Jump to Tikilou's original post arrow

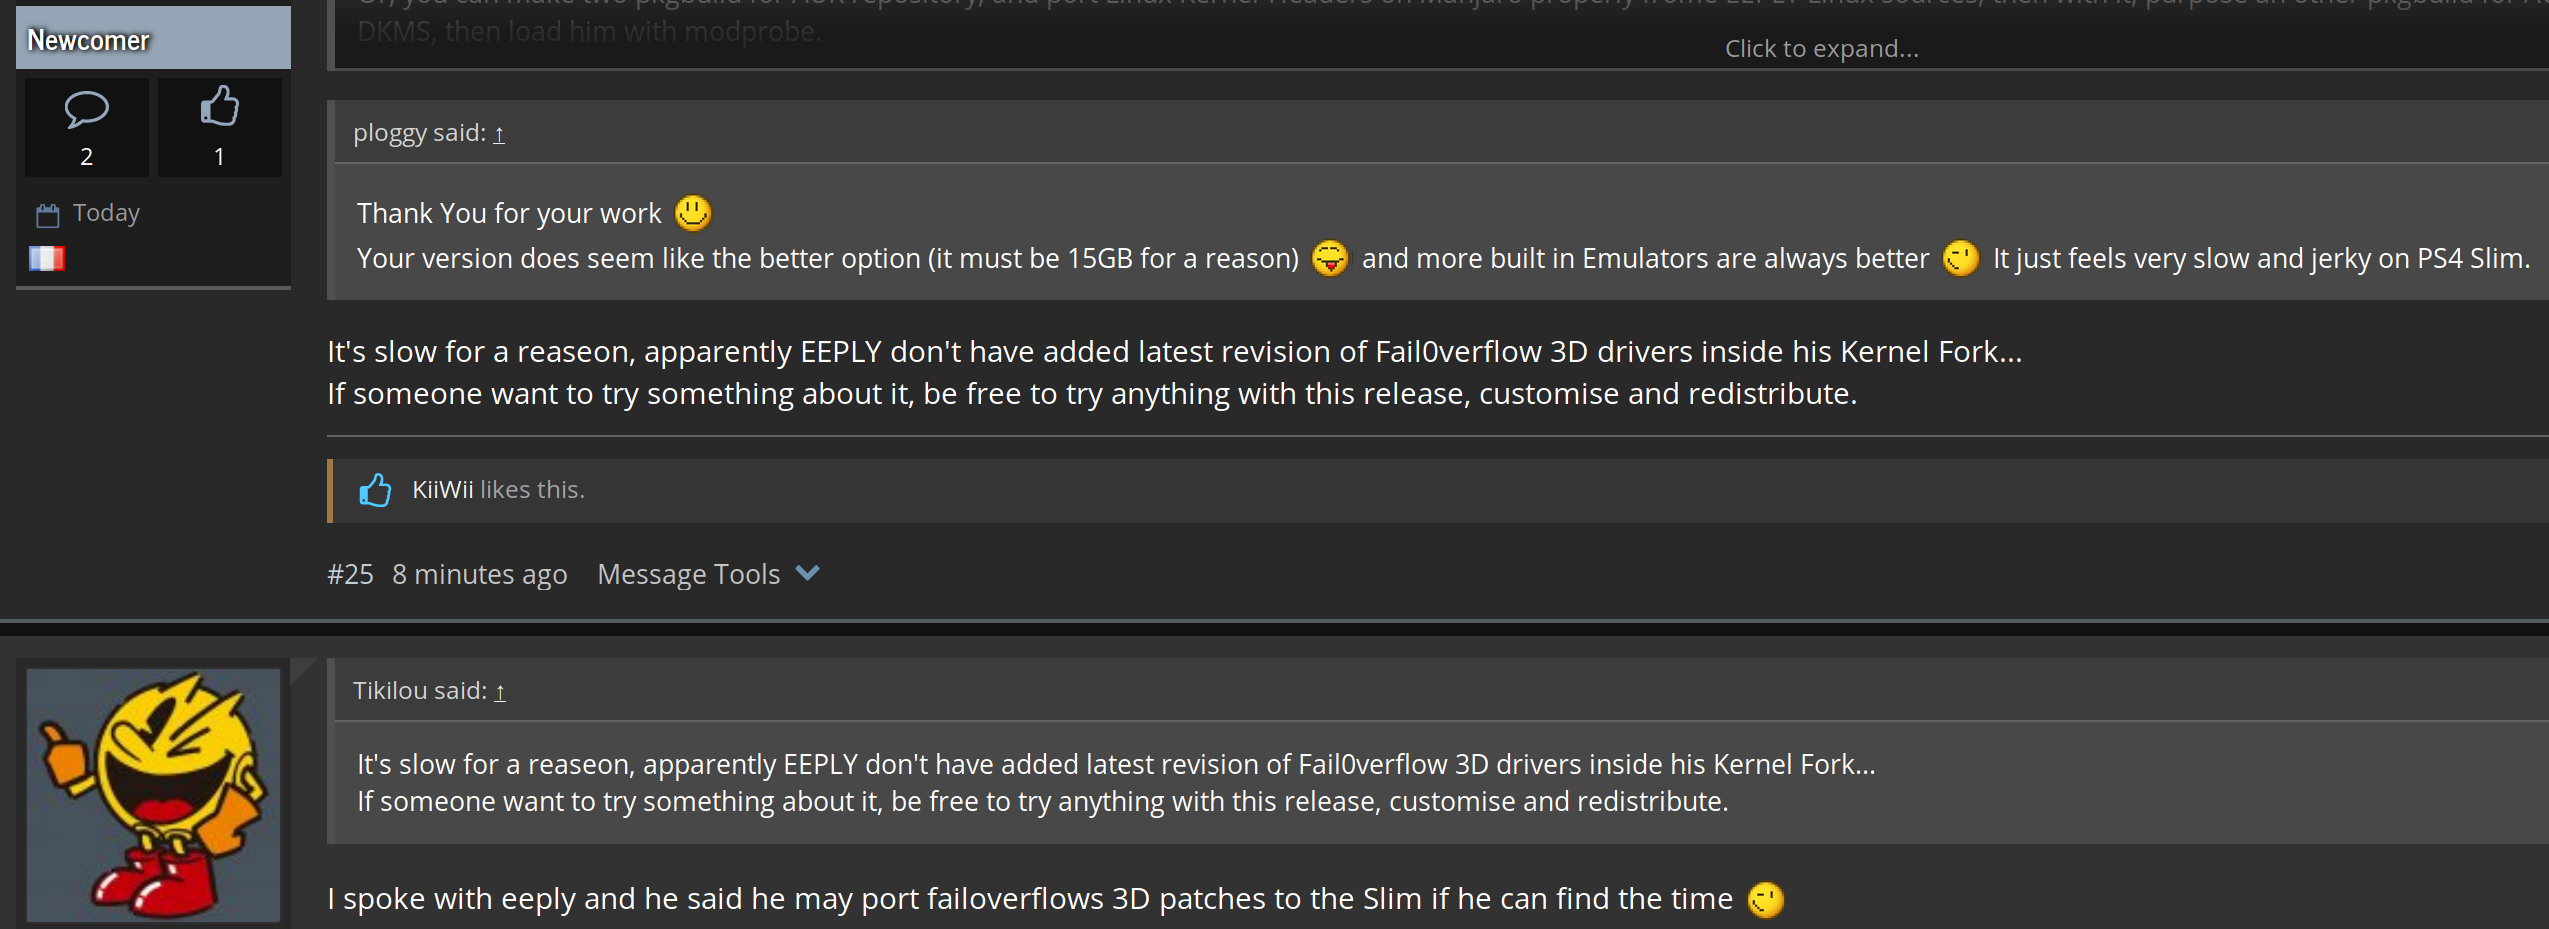click(500, 691)
